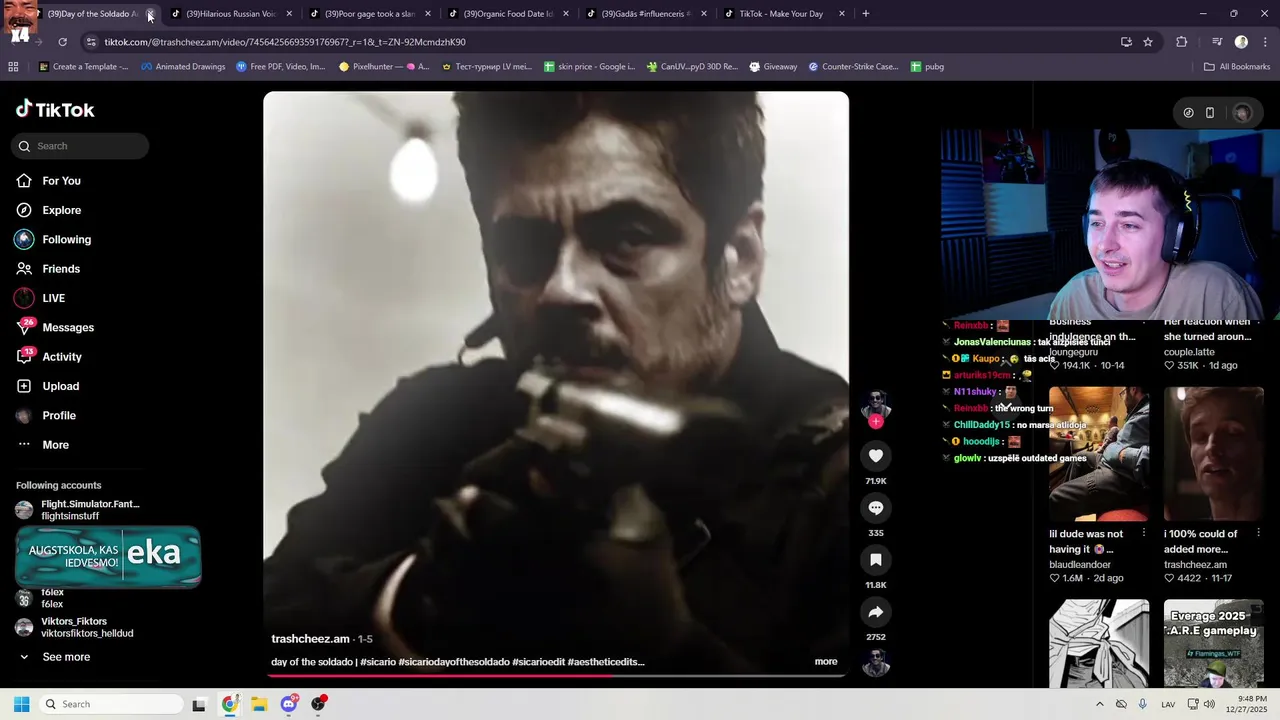Open trashcheez.am creator name on video
1280x720 pixels.
(x=310, y=639)
